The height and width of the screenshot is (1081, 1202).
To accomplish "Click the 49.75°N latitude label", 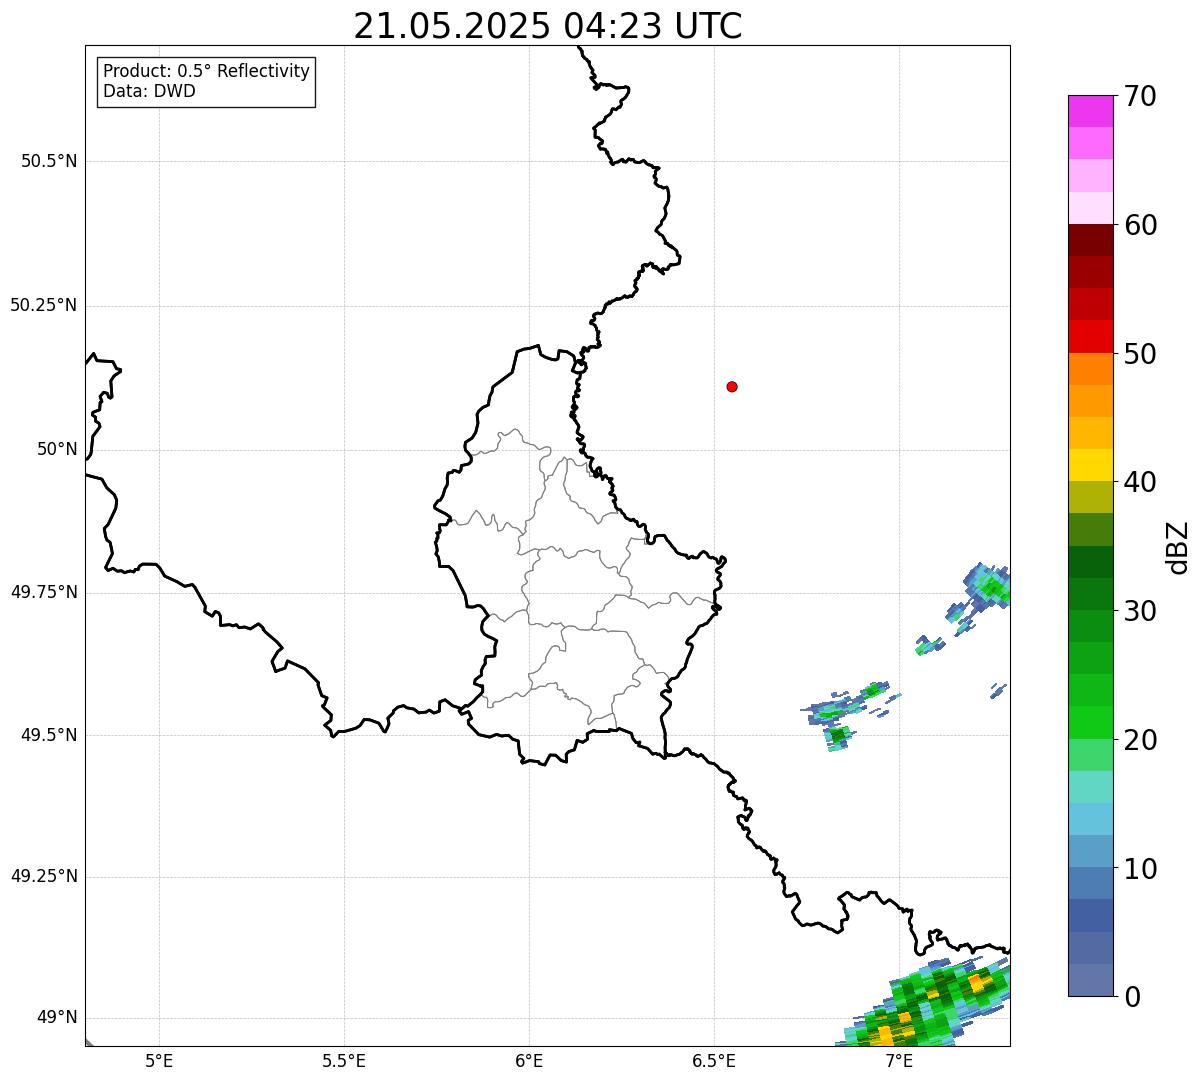I will (x=44, y=592).
